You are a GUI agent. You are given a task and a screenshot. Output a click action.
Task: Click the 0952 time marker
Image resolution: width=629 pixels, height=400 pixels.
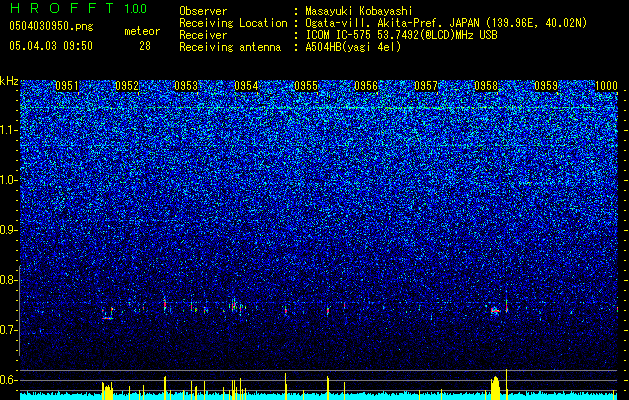[127, 86]
